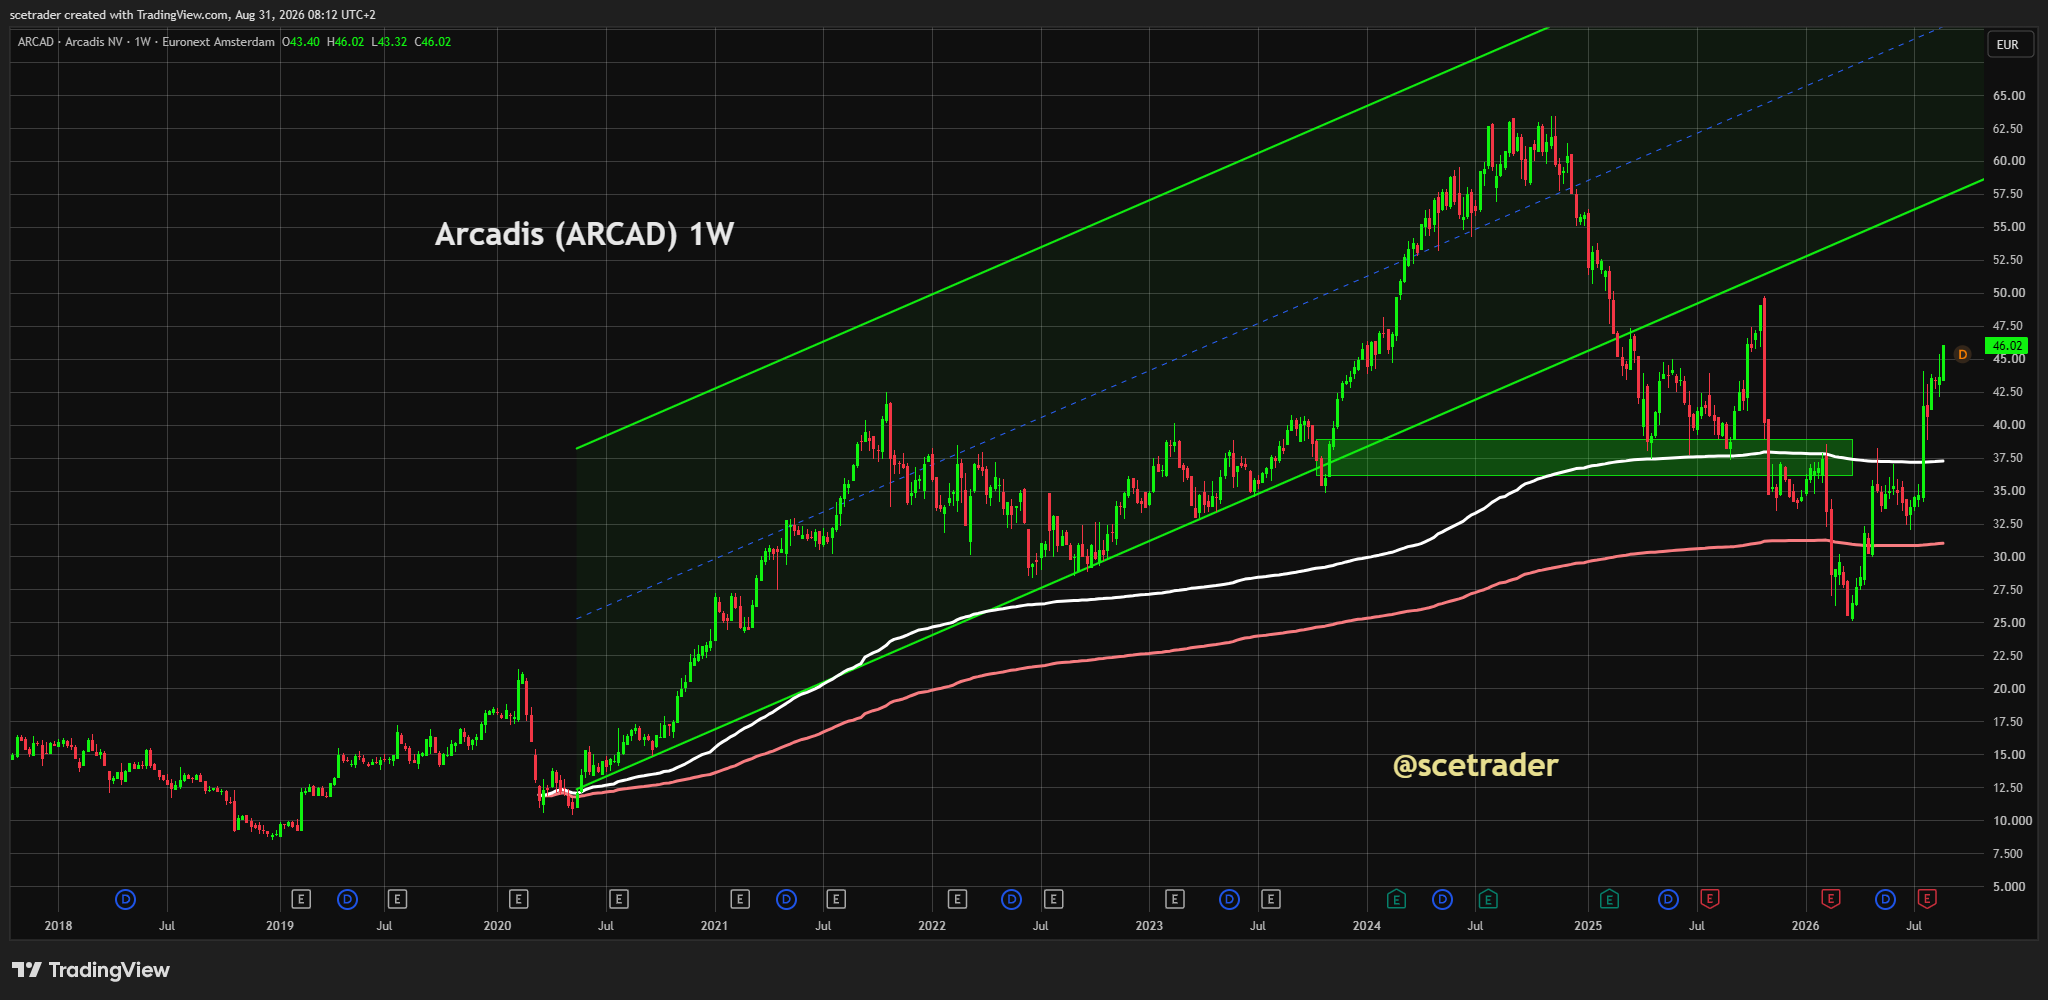This screenshot has width=2048, height=1000.
Task: Open the early-2022 earnings E marker
Action: click(957, 899)
